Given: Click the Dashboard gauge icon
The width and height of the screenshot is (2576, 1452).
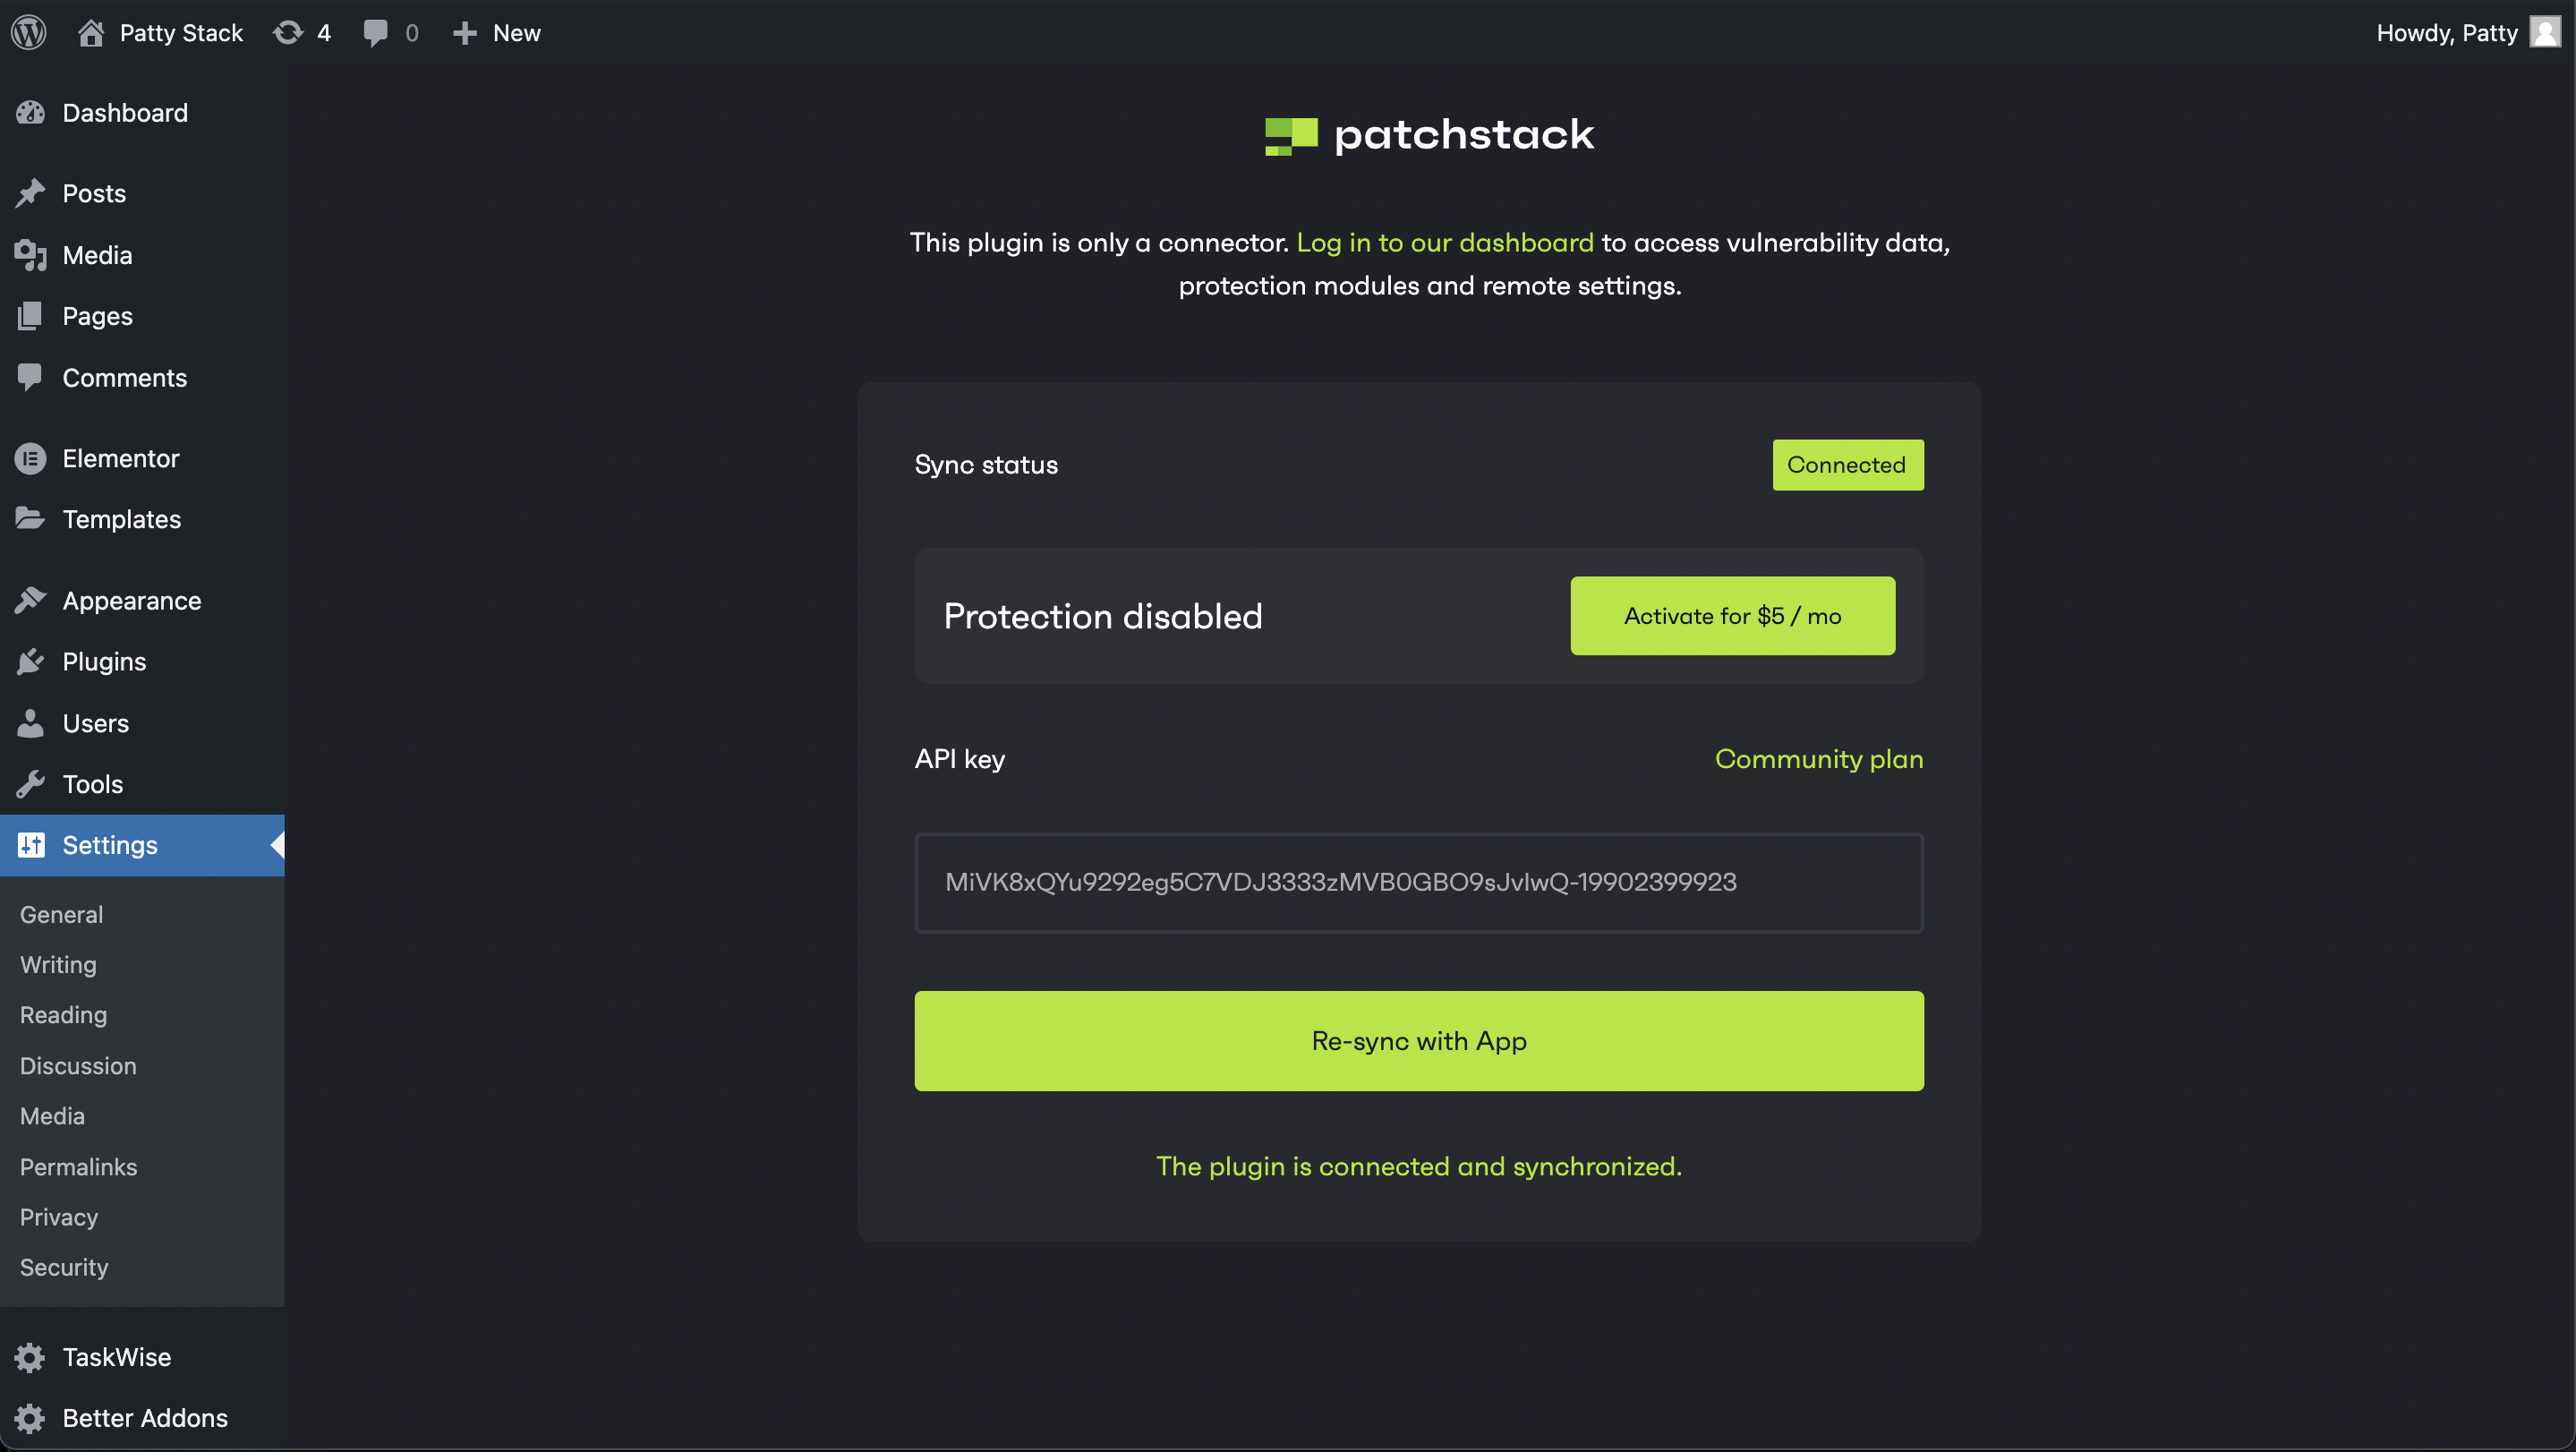Looking at the screenshot, I should coord(30,113).
